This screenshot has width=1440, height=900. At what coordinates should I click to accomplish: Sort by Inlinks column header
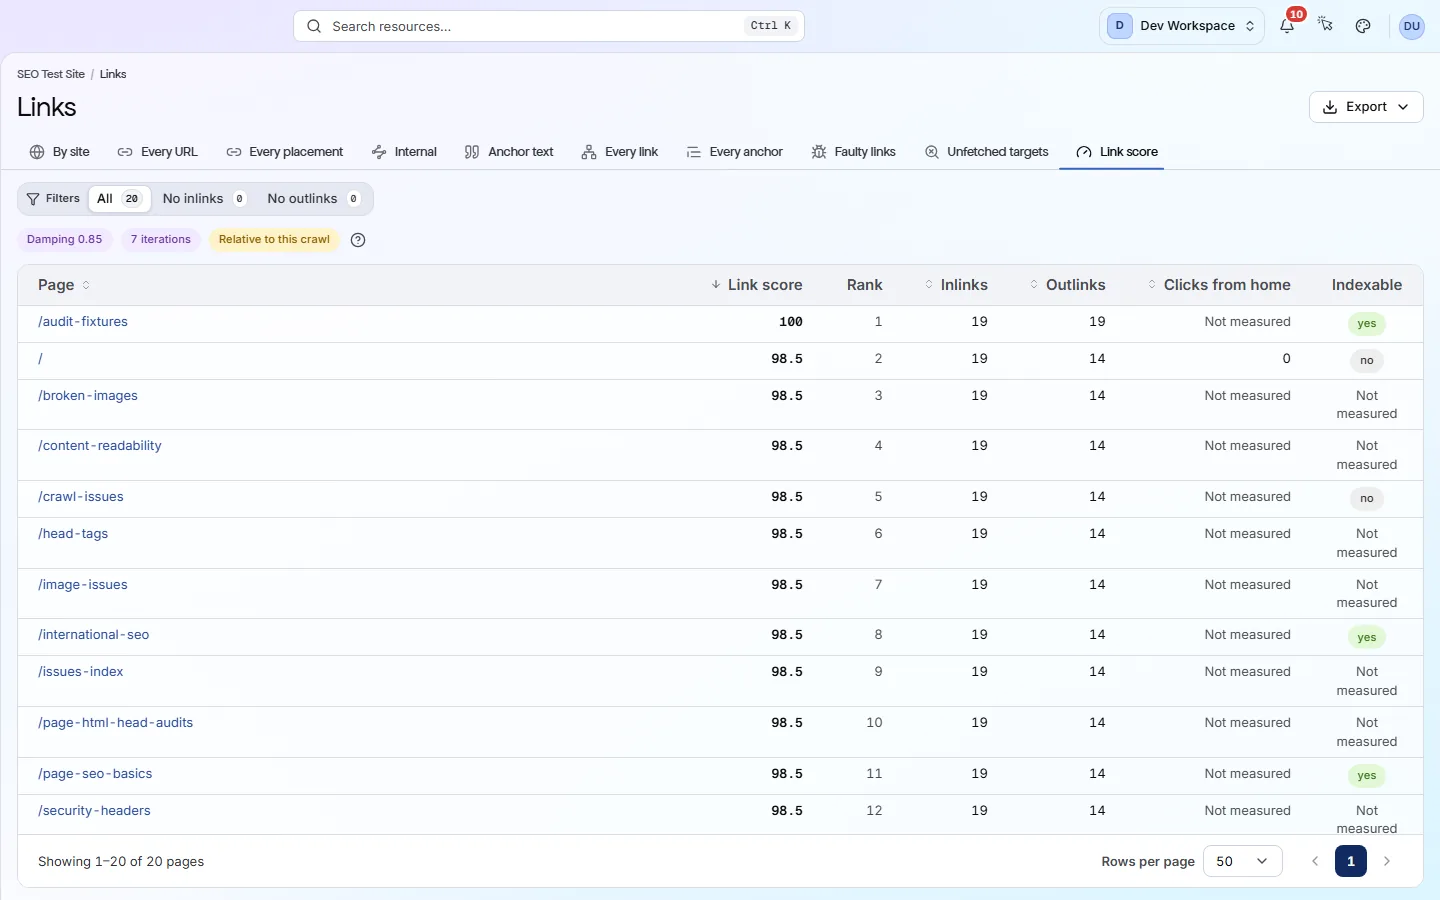coord(956,285)
